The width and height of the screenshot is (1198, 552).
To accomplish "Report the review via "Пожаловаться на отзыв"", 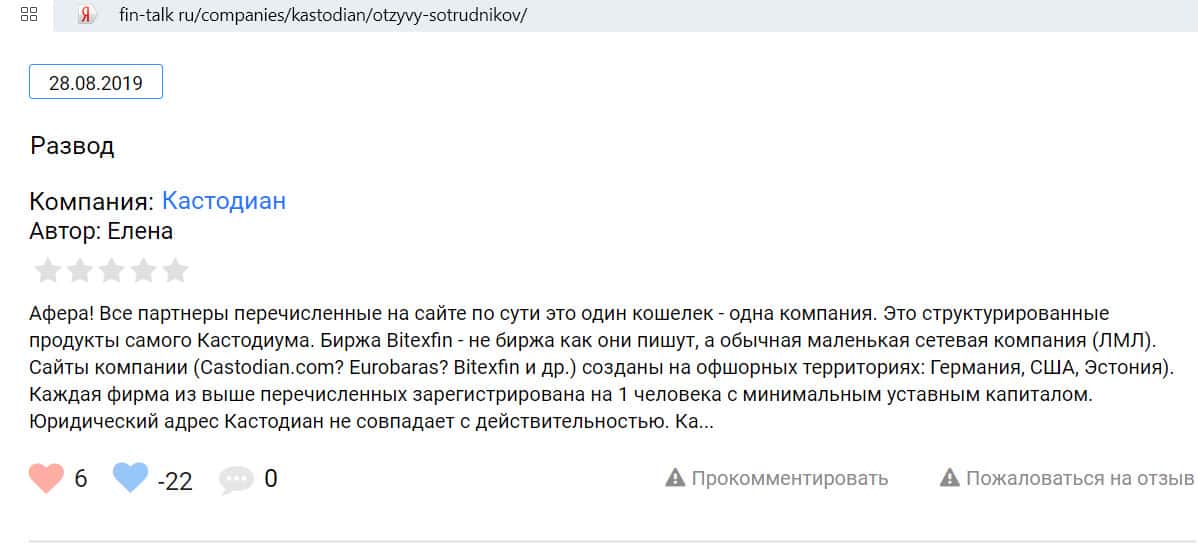I will [1080, 478].
